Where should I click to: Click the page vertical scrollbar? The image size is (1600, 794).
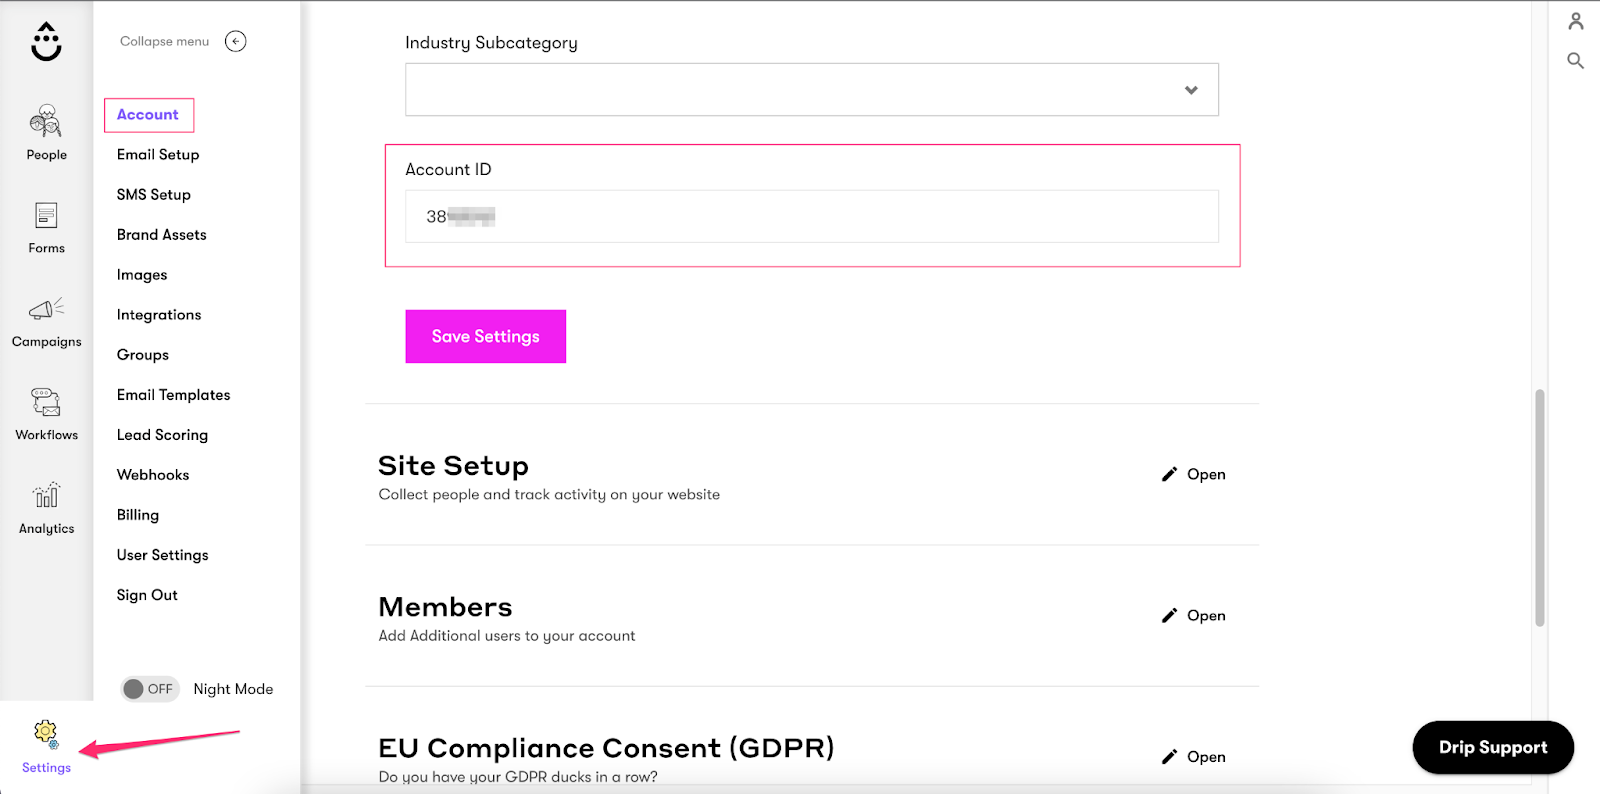(x=1540, y=508)
